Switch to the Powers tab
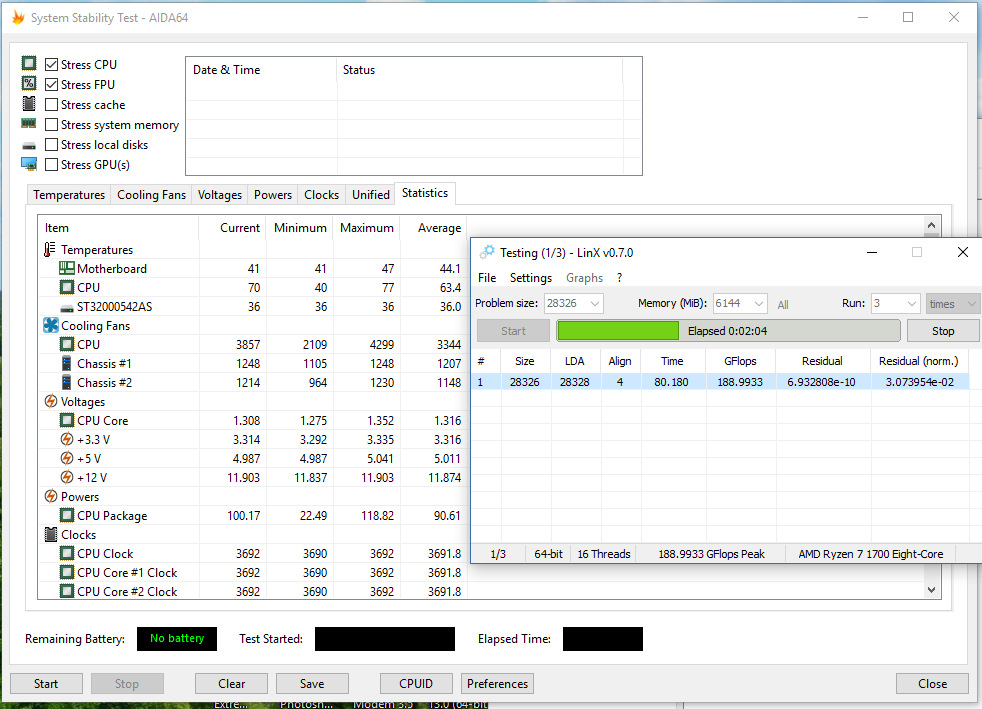 click(x=273, y=195)
